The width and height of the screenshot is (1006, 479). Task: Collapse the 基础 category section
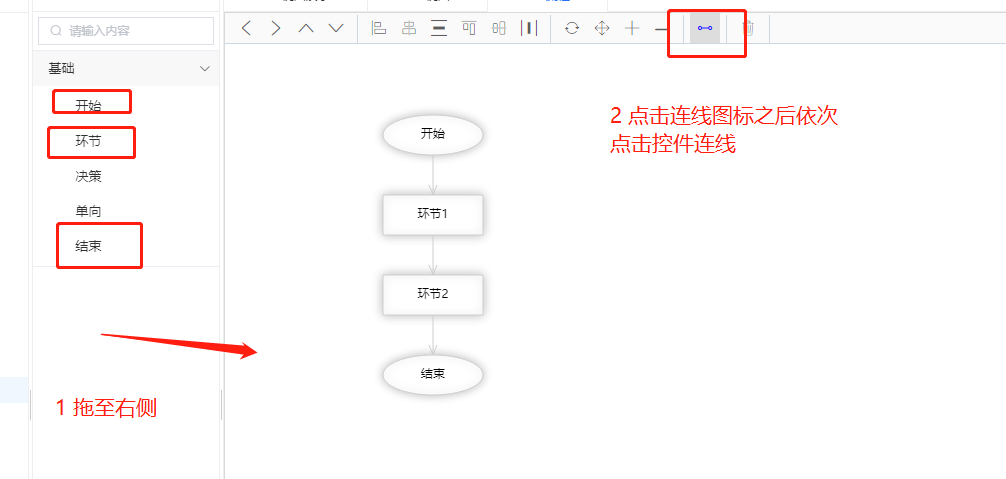(x=205, y=69)
